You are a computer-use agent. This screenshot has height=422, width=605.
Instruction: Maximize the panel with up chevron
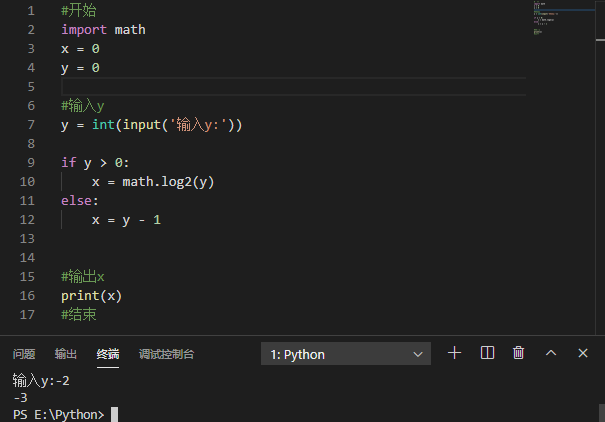550,353
